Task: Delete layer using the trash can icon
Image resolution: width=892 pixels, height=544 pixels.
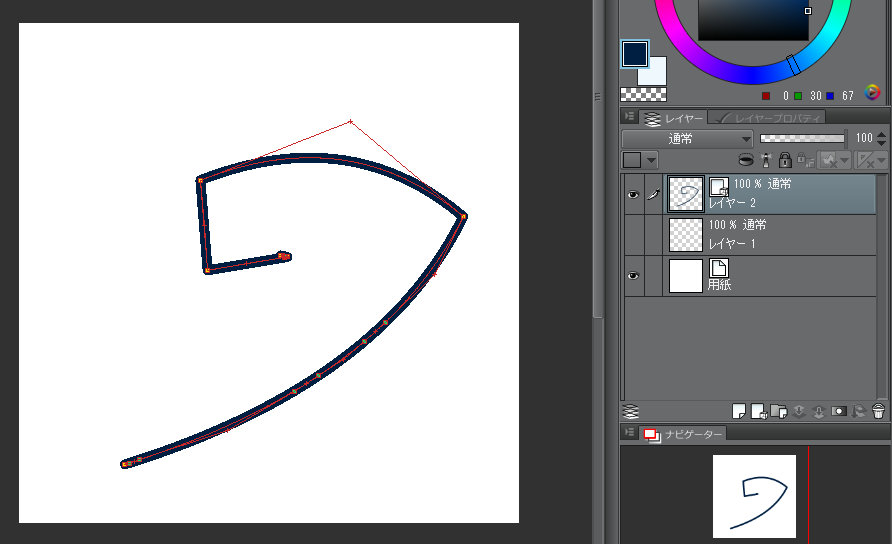Action: pyautogui.click(x=879, y=411)
